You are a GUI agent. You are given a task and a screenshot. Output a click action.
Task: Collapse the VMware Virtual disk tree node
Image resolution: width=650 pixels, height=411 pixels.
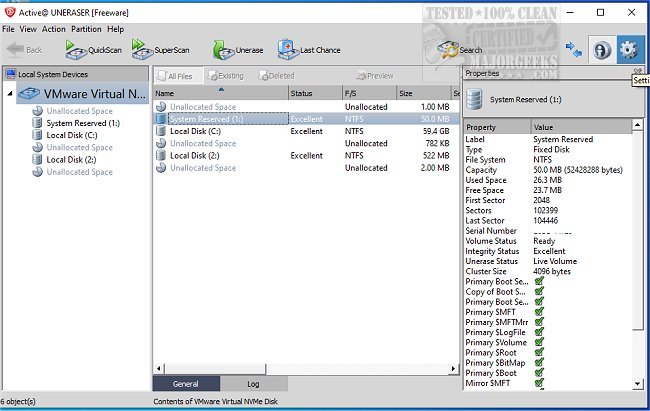point(10,94)
